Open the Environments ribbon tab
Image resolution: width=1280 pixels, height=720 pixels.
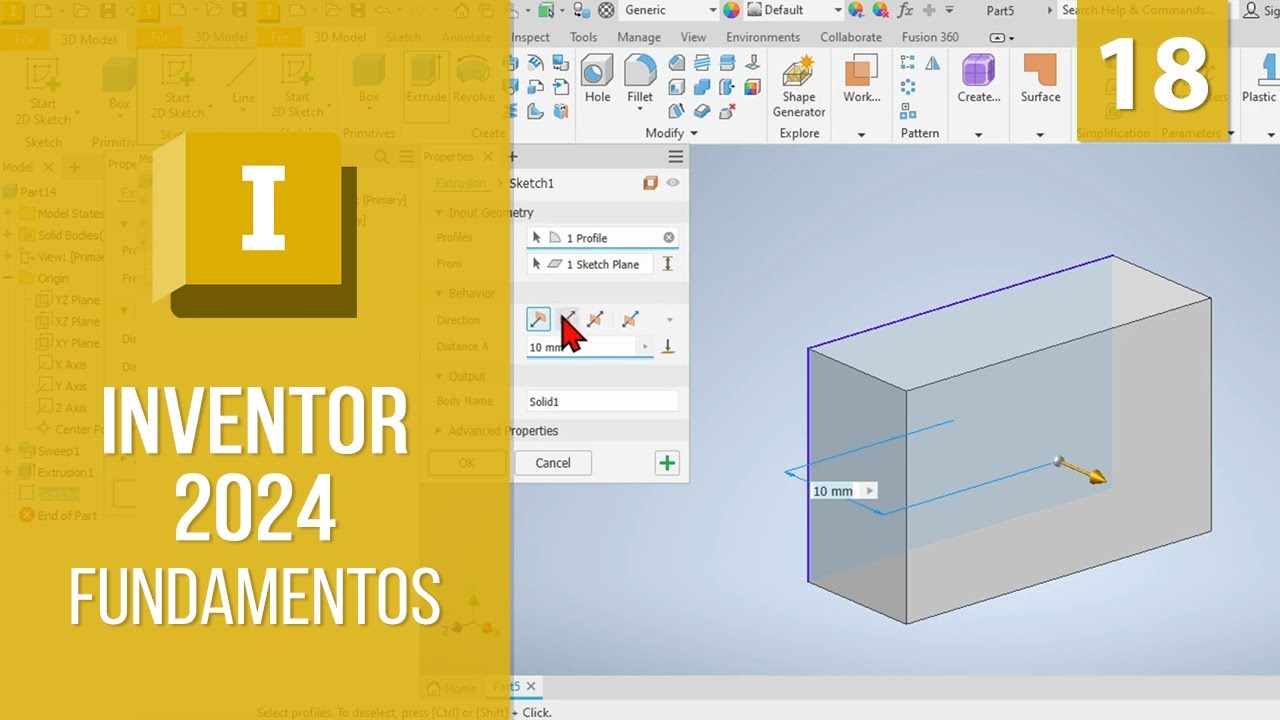click(763, 37)
